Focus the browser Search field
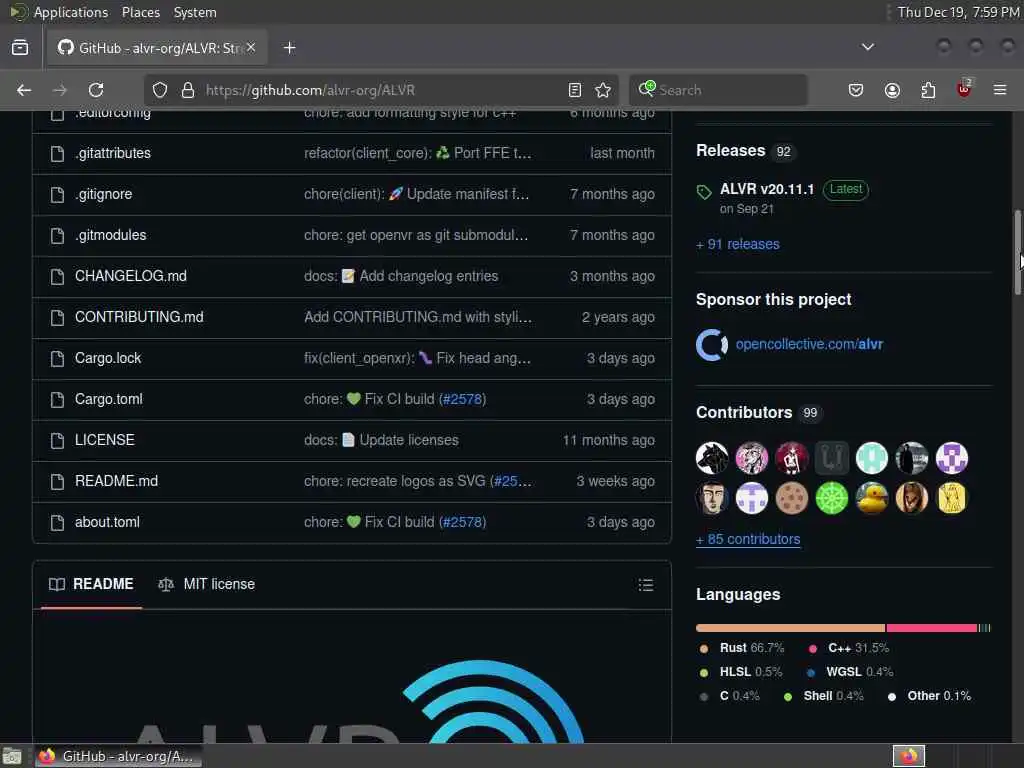 point(718,90)
